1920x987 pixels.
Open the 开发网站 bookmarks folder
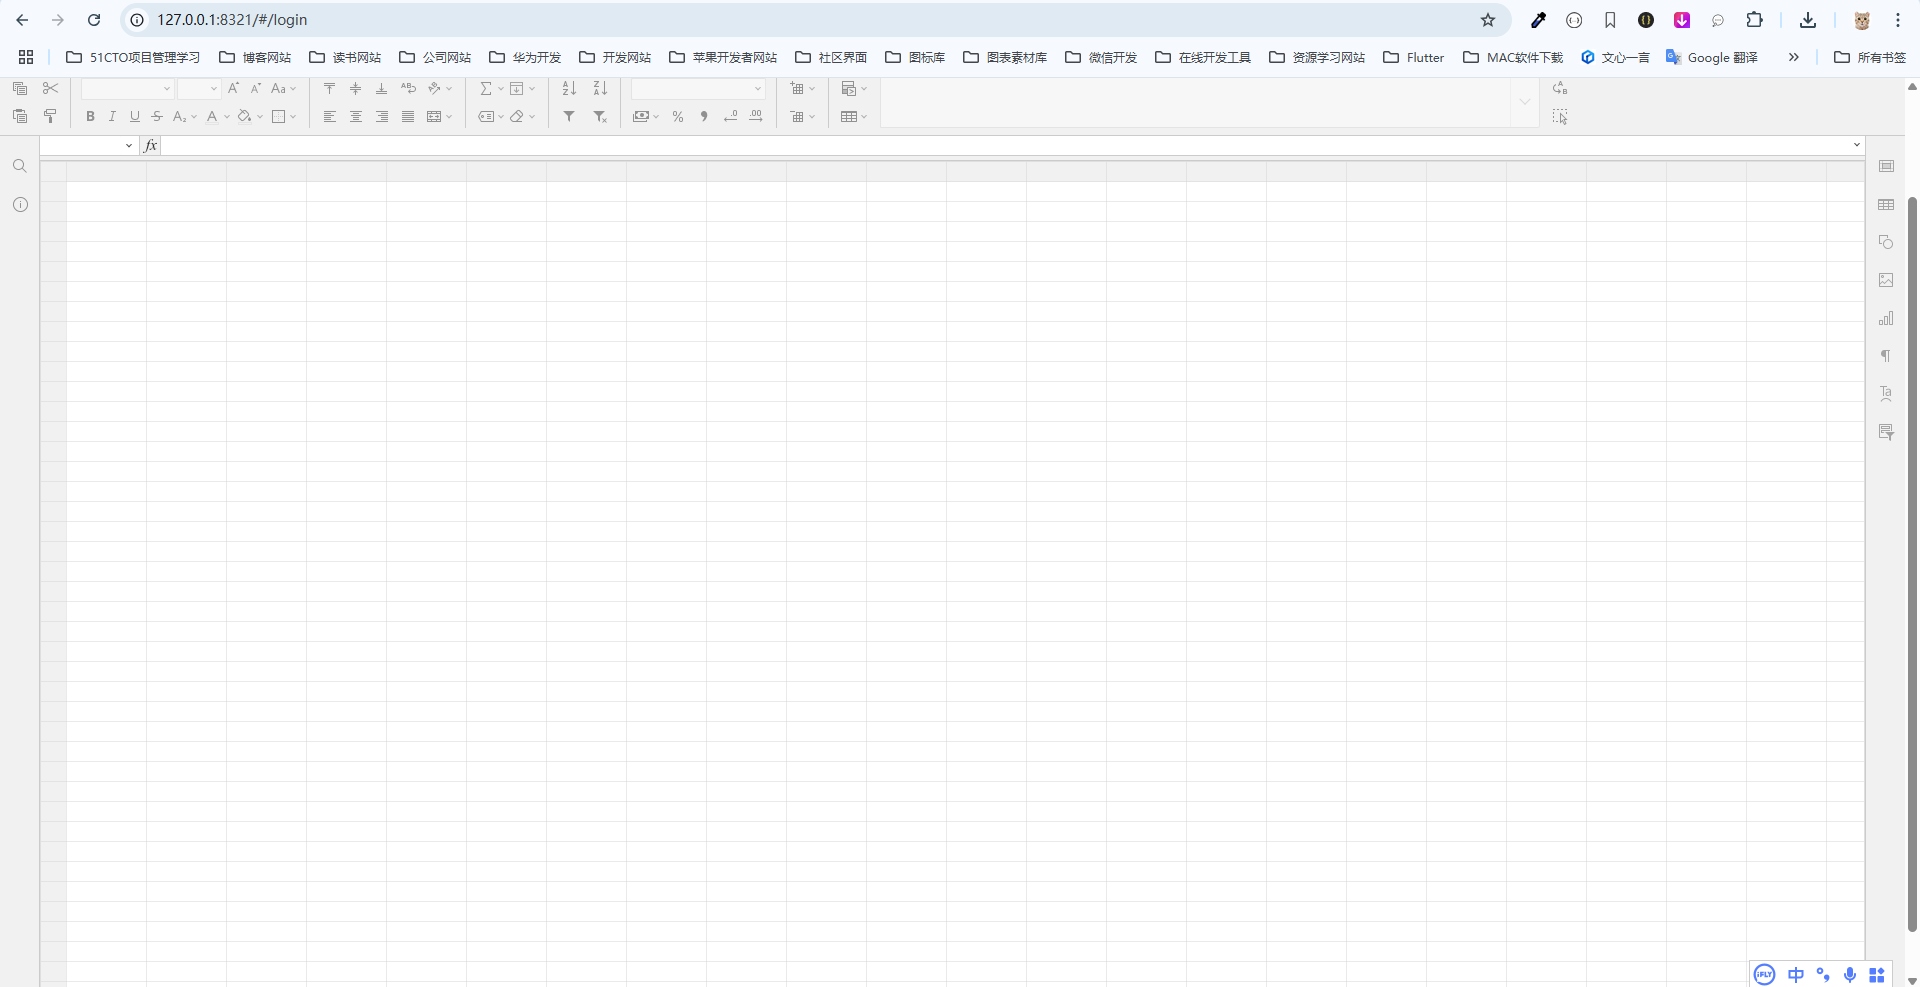(x=615, y=57)
